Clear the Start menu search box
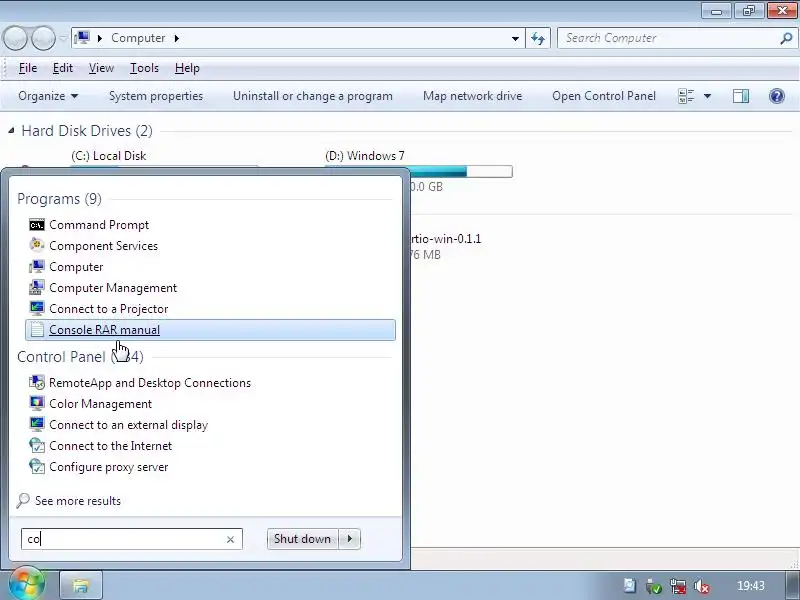The height and width of the screenshot is (600, 800). click(x=230, y=539)
